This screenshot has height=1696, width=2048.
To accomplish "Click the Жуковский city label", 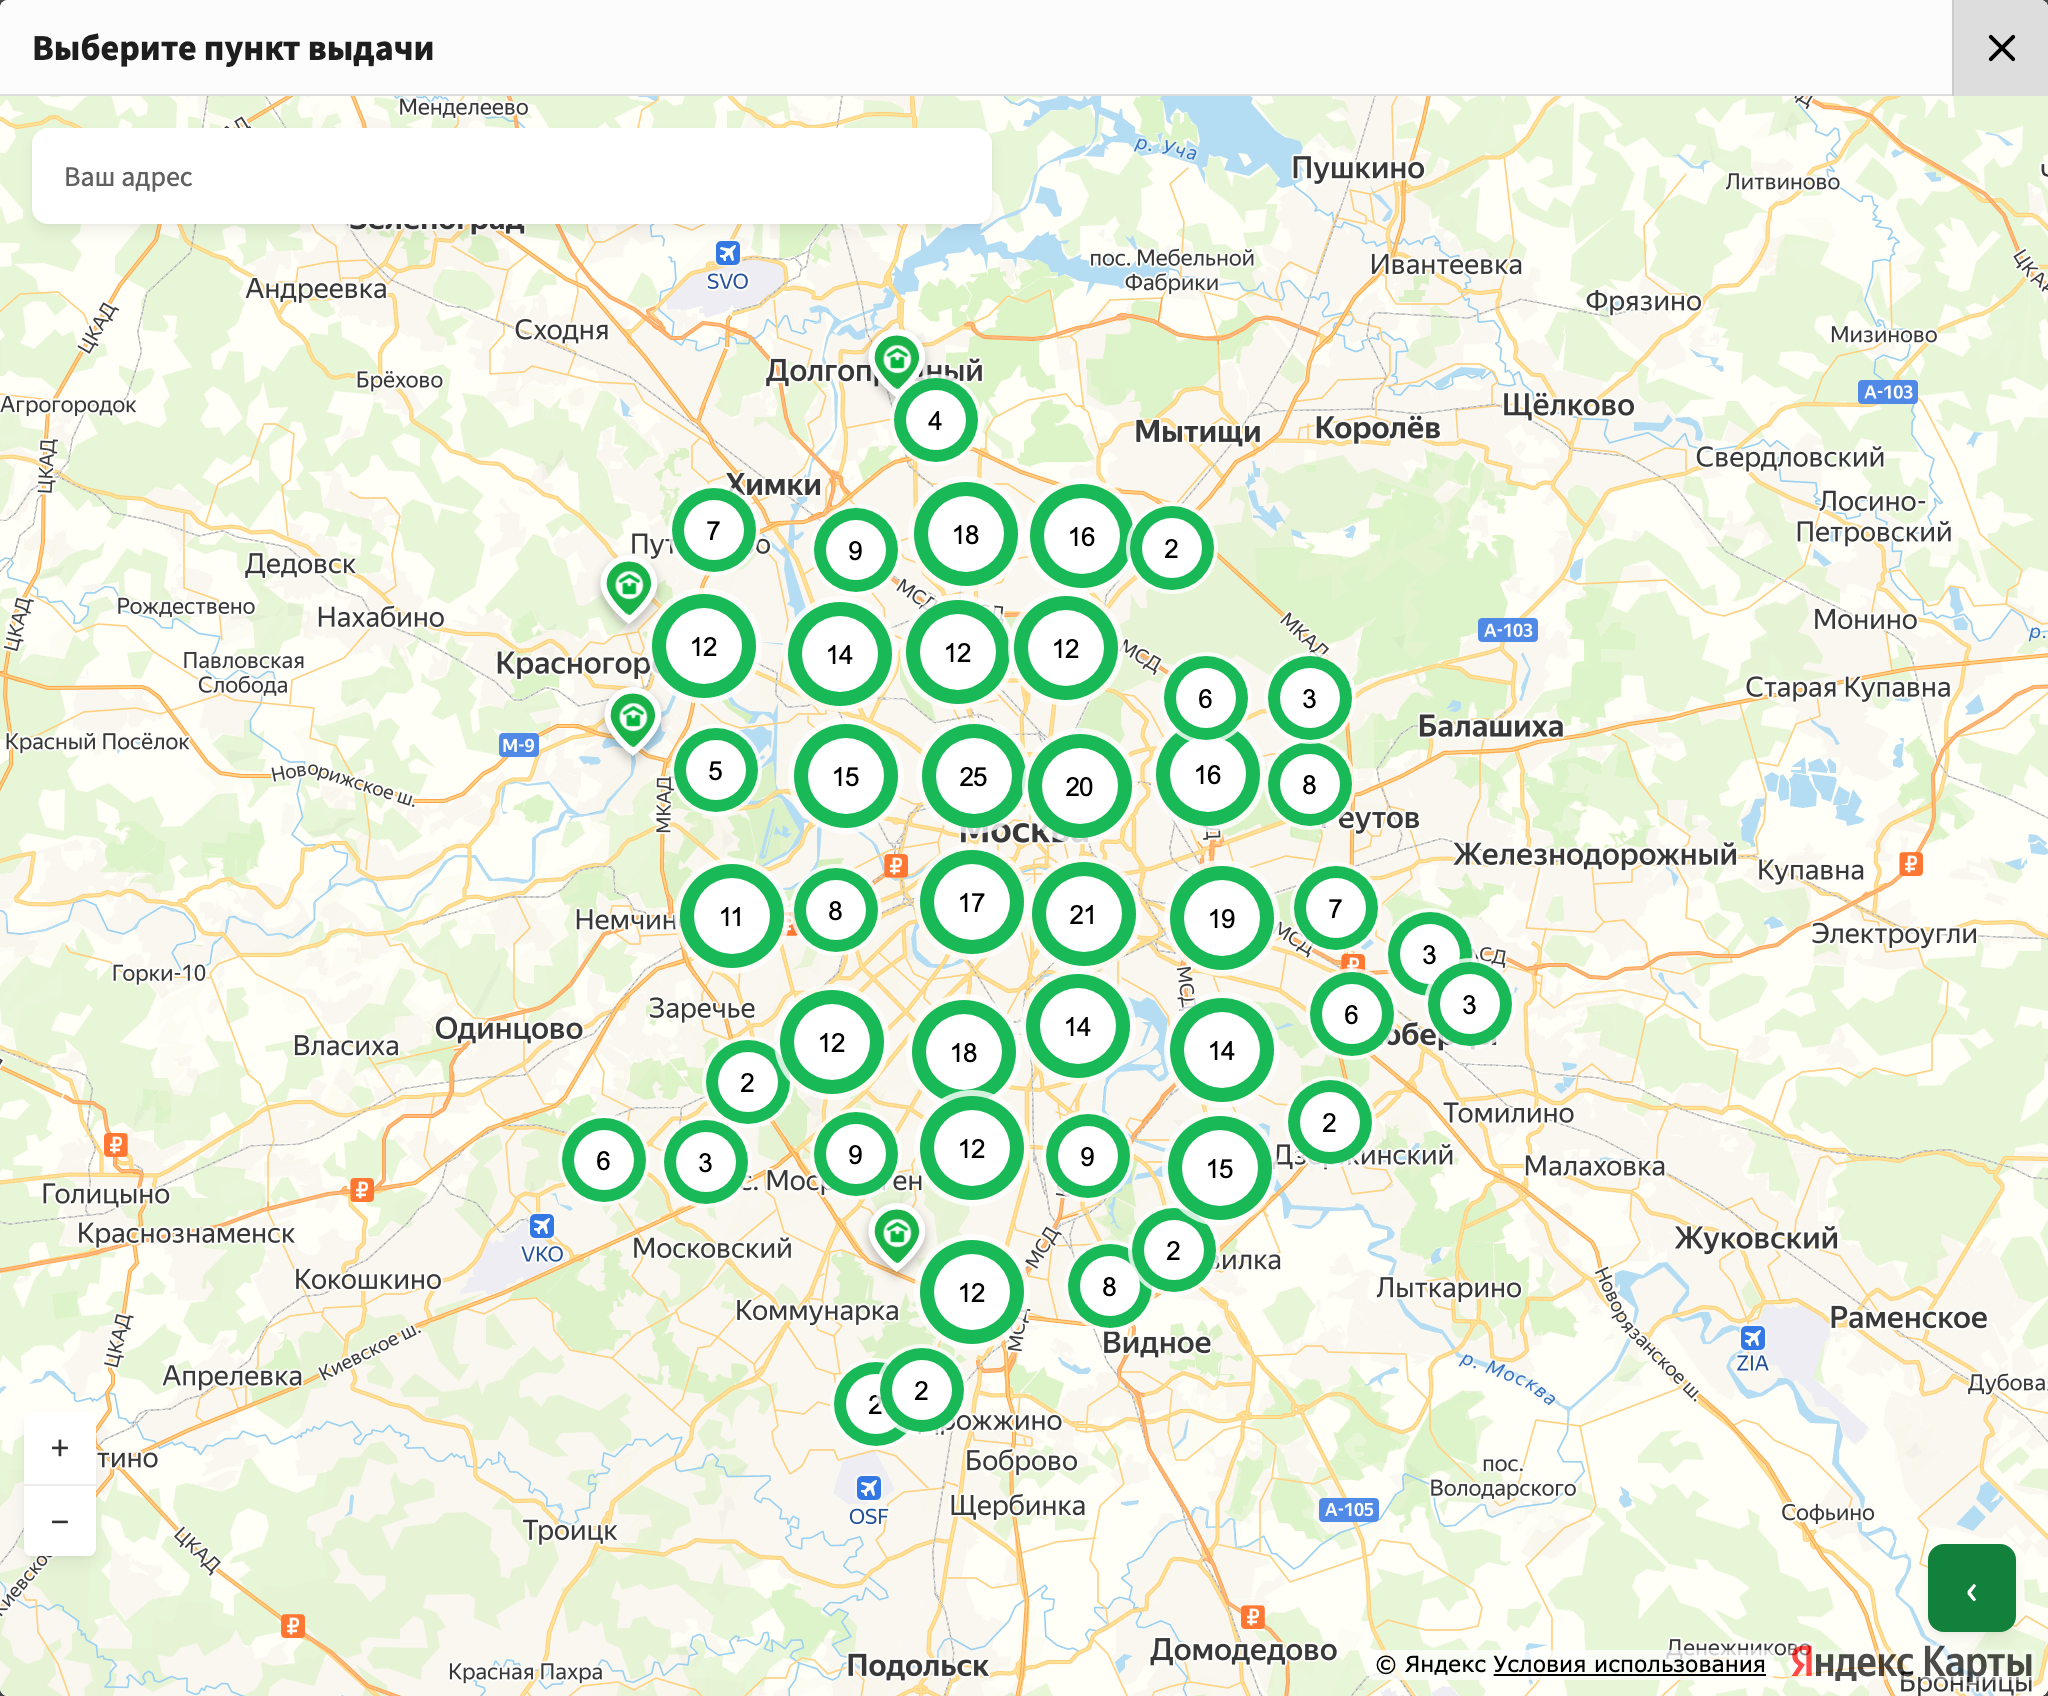I will [x=1756, y=1238].
